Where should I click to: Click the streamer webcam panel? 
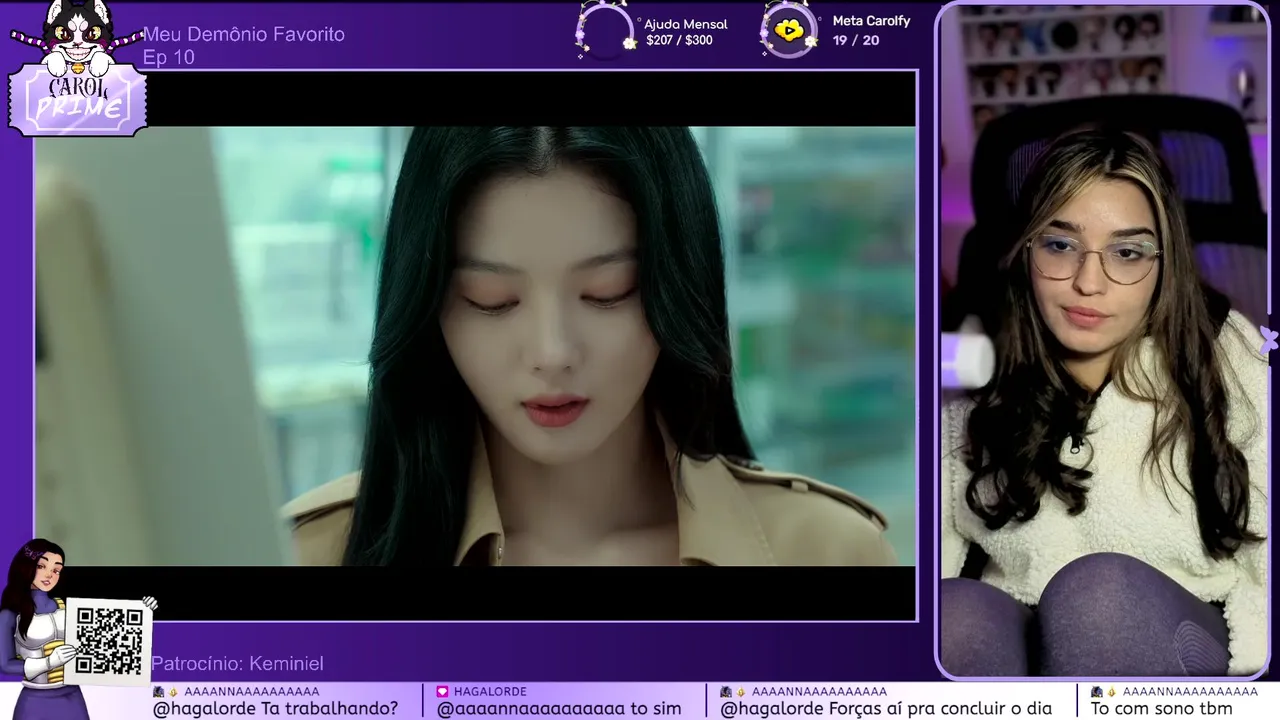pyautogui.click(x=1104, y=340)
